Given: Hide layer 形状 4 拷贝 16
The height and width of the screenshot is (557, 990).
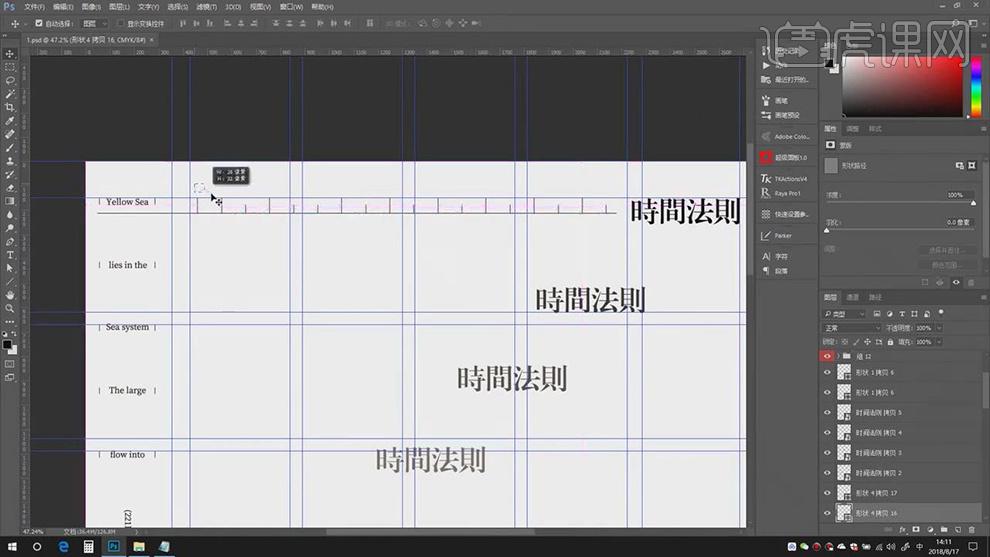Looking at the screenshot, I should click(827, 513).
